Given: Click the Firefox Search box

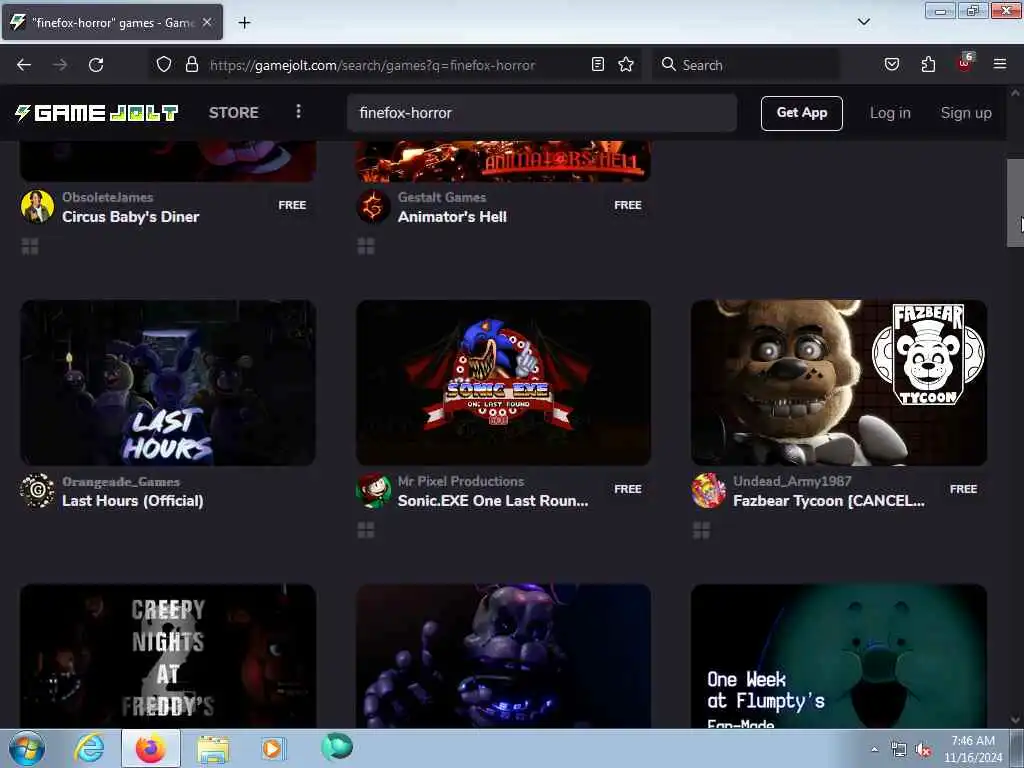Looking at the screenshot, I should point(745,65).
